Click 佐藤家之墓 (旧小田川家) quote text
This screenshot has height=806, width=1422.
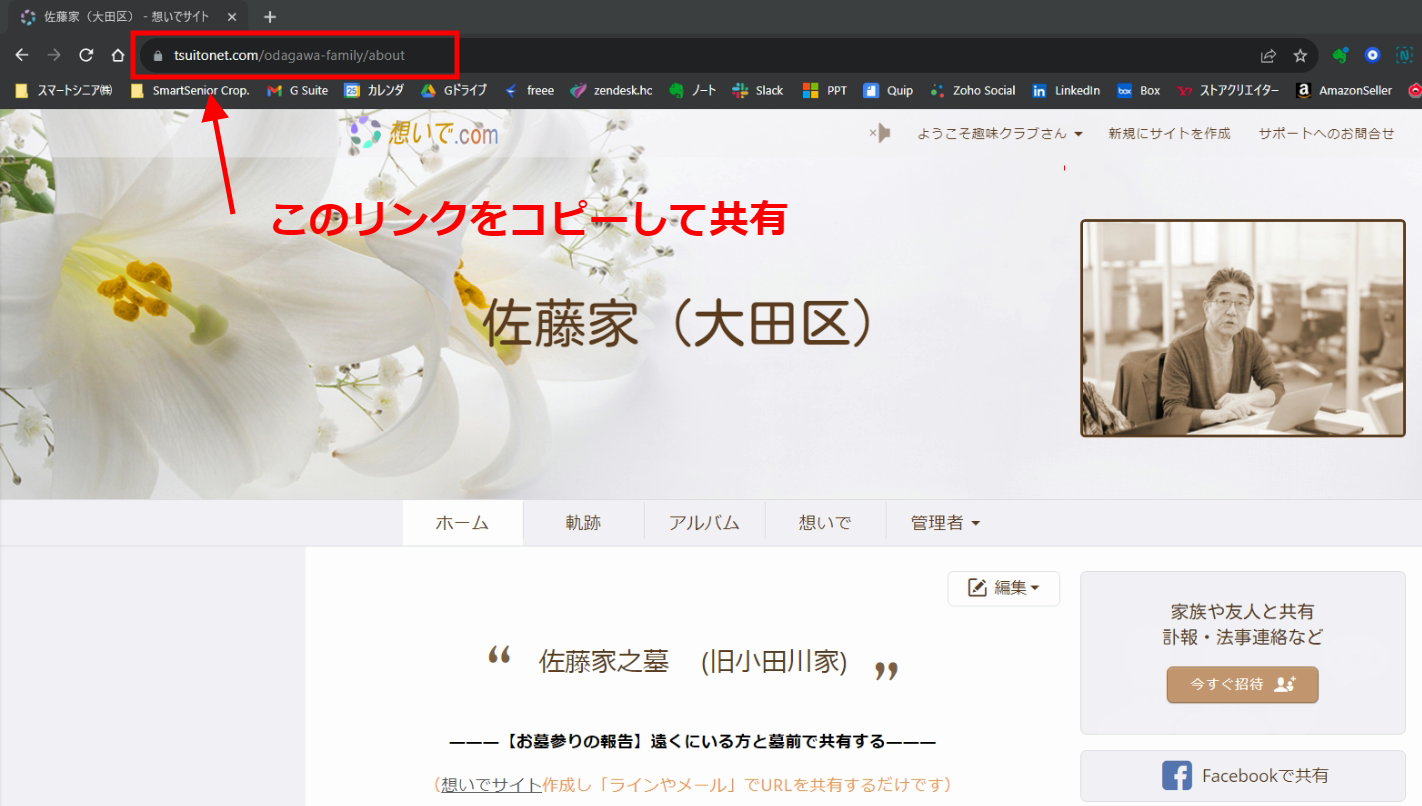pyautogui.click(x=693, y=661)
